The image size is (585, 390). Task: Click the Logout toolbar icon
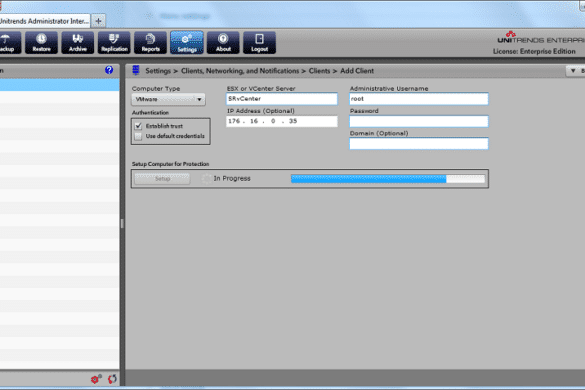click(259, 43)
